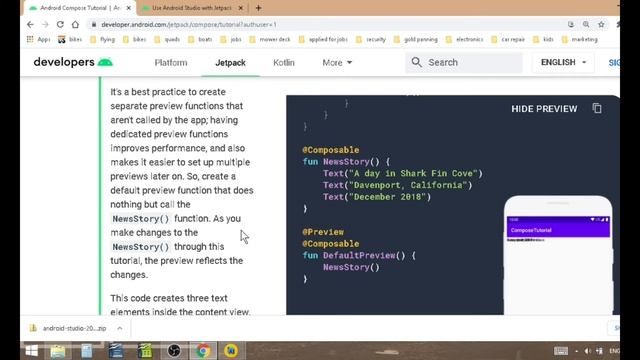Open the electronics bookmarks folder
Viewport: 640px width, 360px height.
tap(464, 39)
